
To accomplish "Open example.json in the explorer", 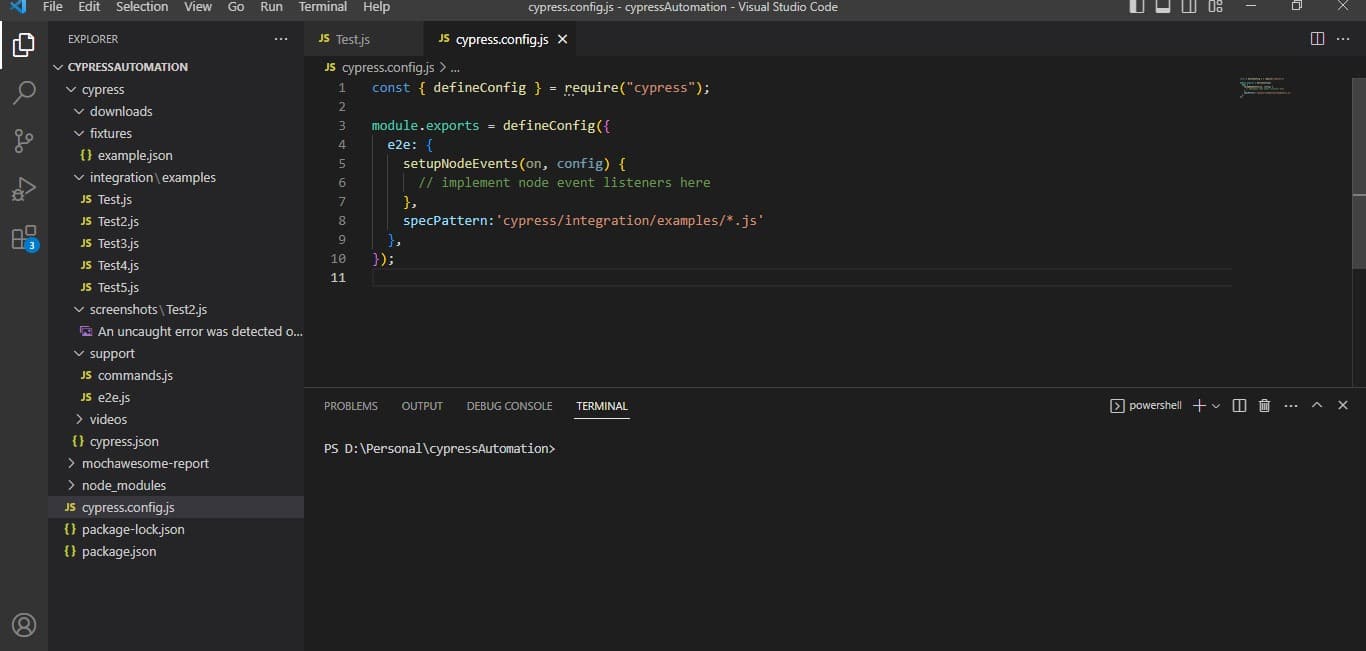I will 176,155.
